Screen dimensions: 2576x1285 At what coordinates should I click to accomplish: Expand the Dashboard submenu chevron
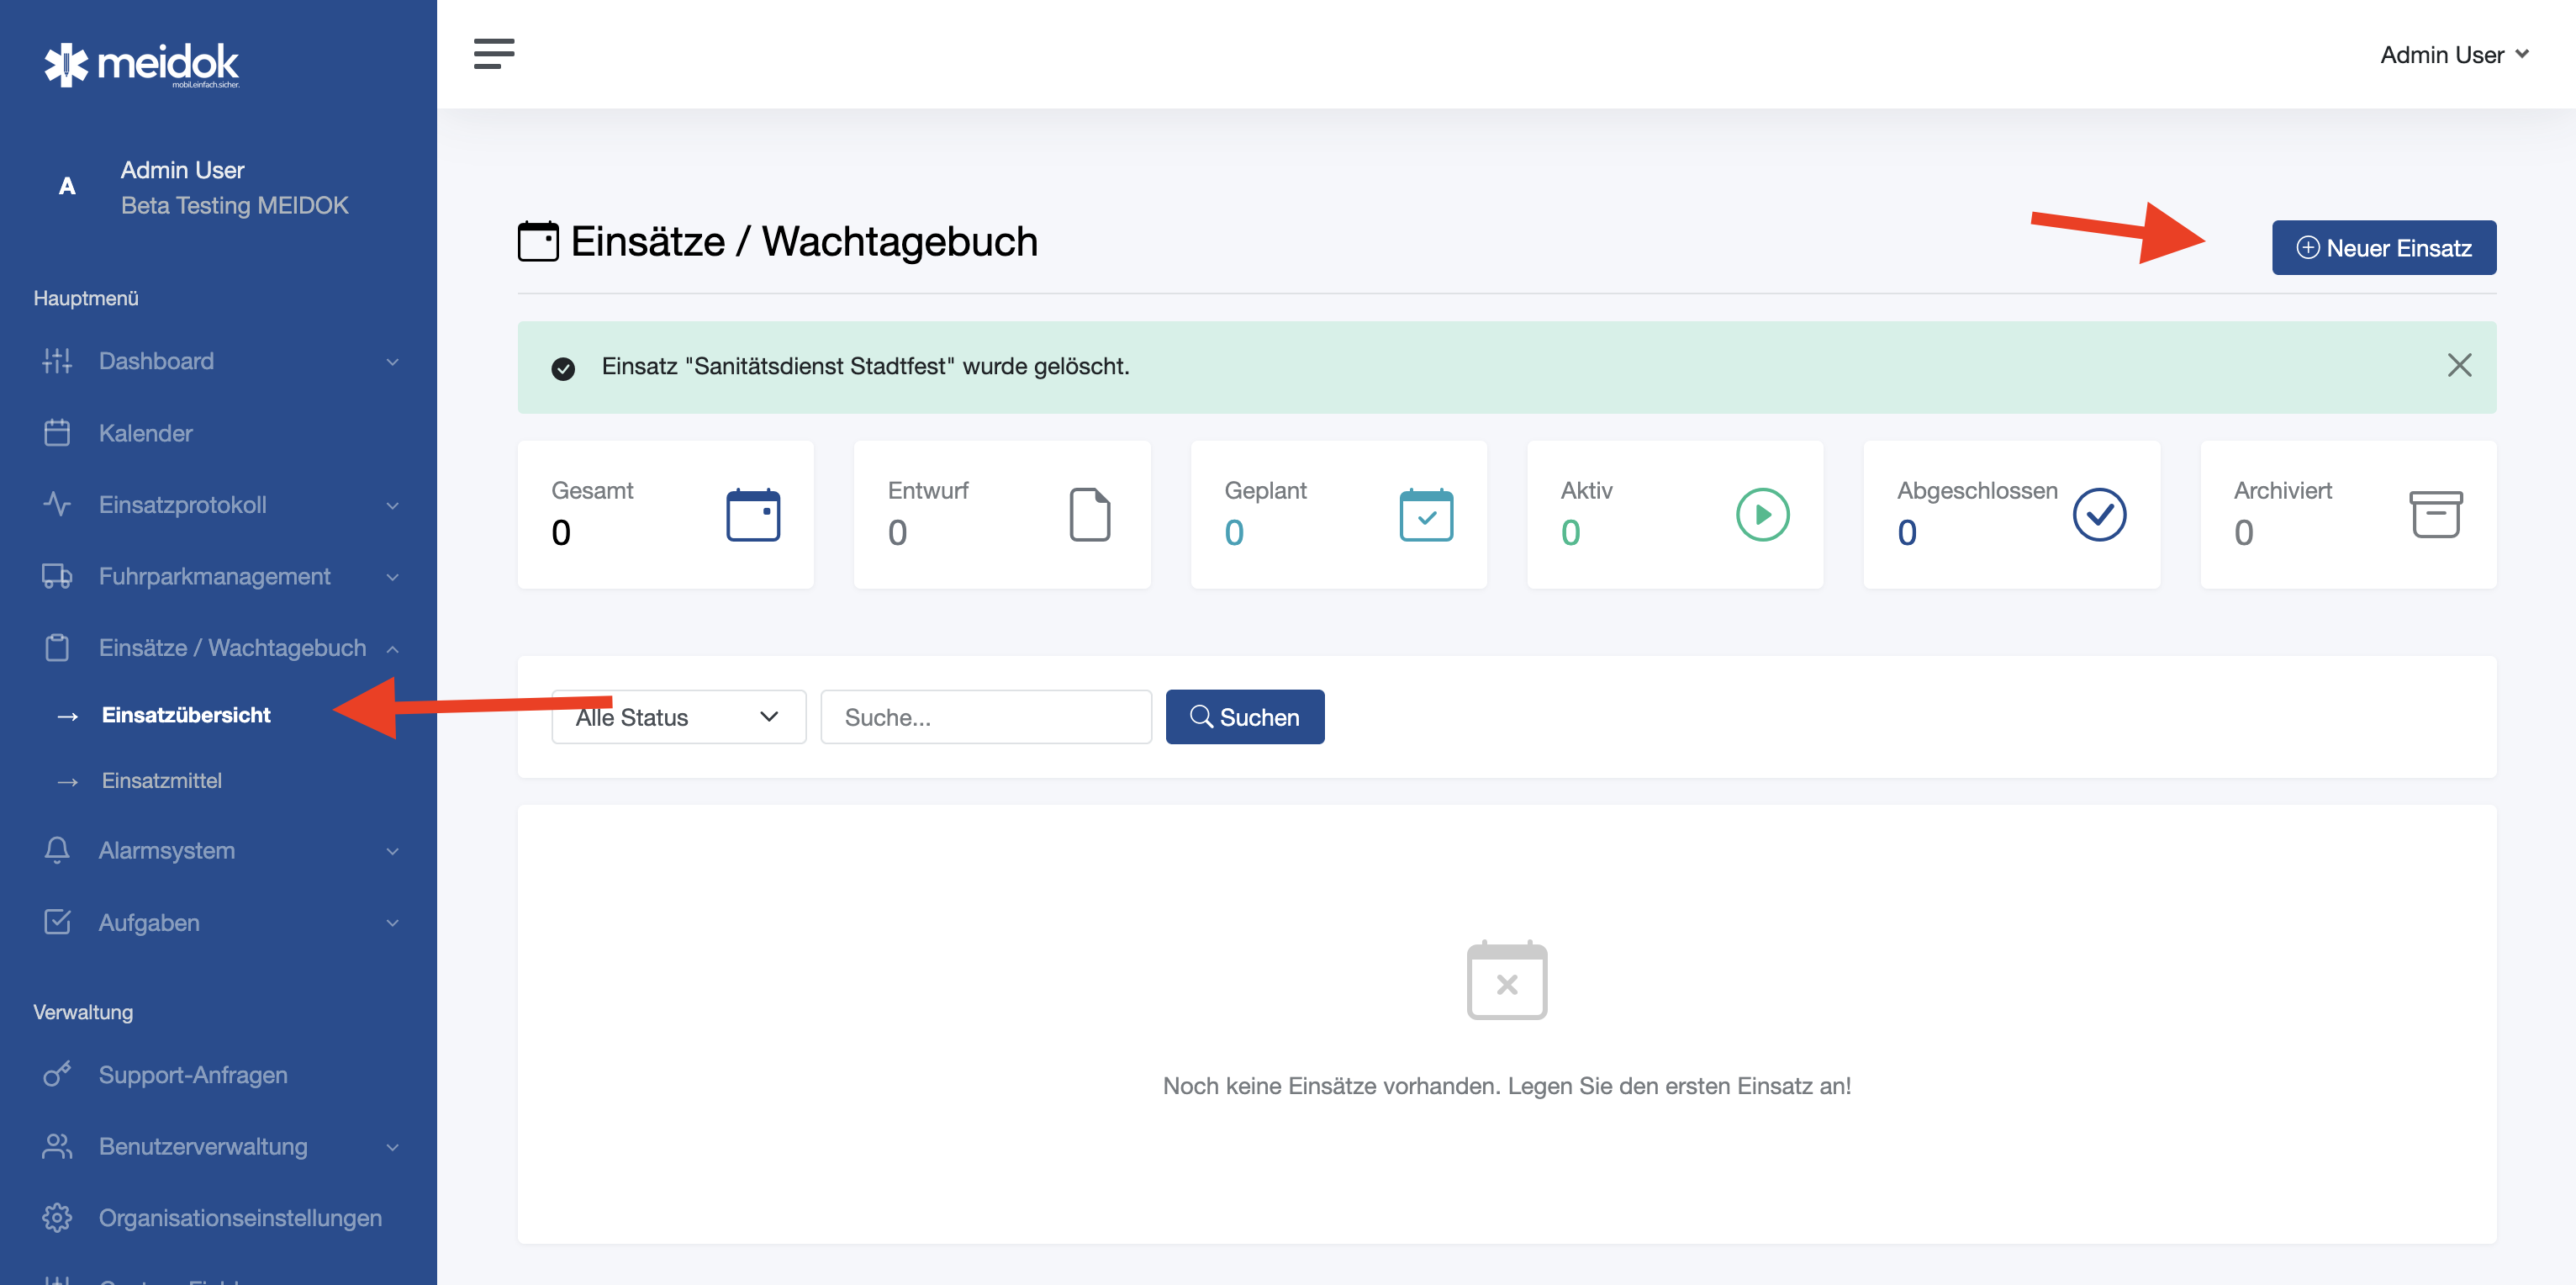(x=393, y=362)
